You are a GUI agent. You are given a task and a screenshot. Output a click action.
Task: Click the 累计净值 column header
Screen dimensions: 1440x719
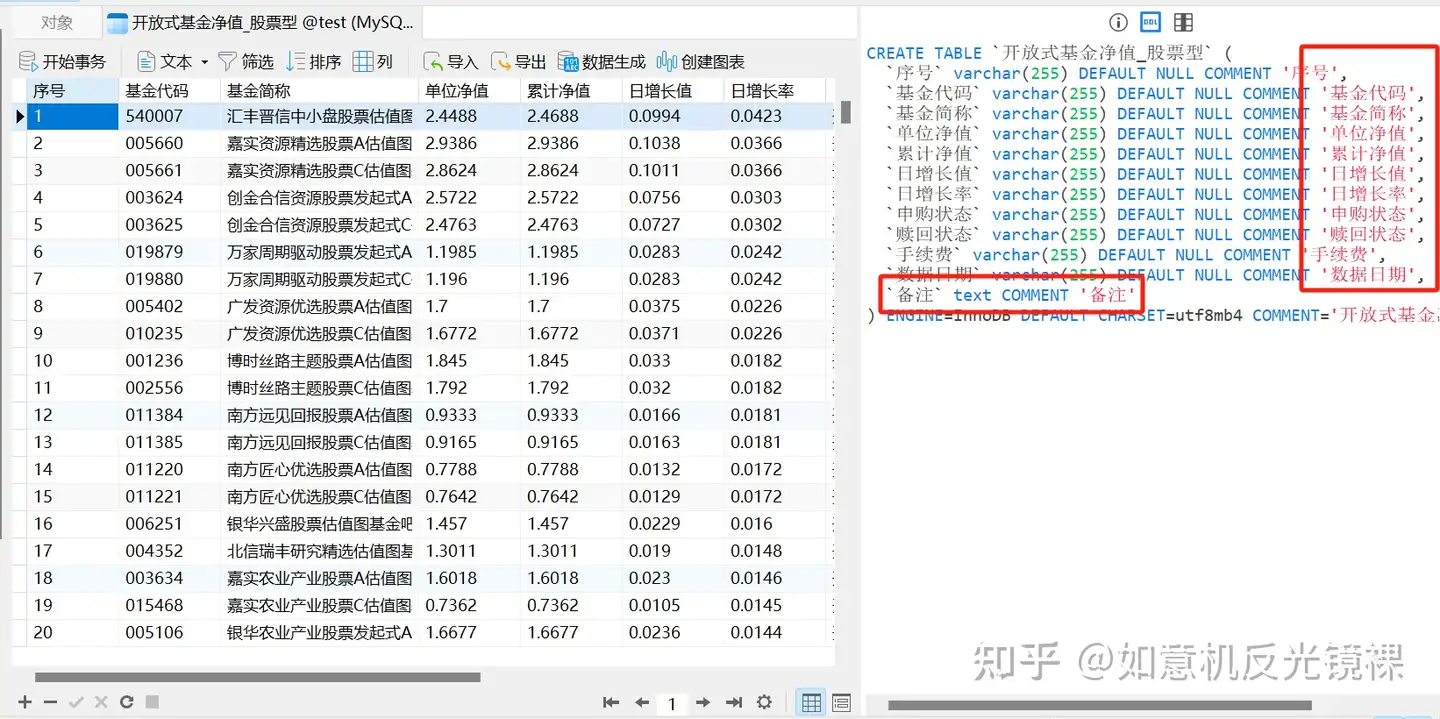pos(571,90)
